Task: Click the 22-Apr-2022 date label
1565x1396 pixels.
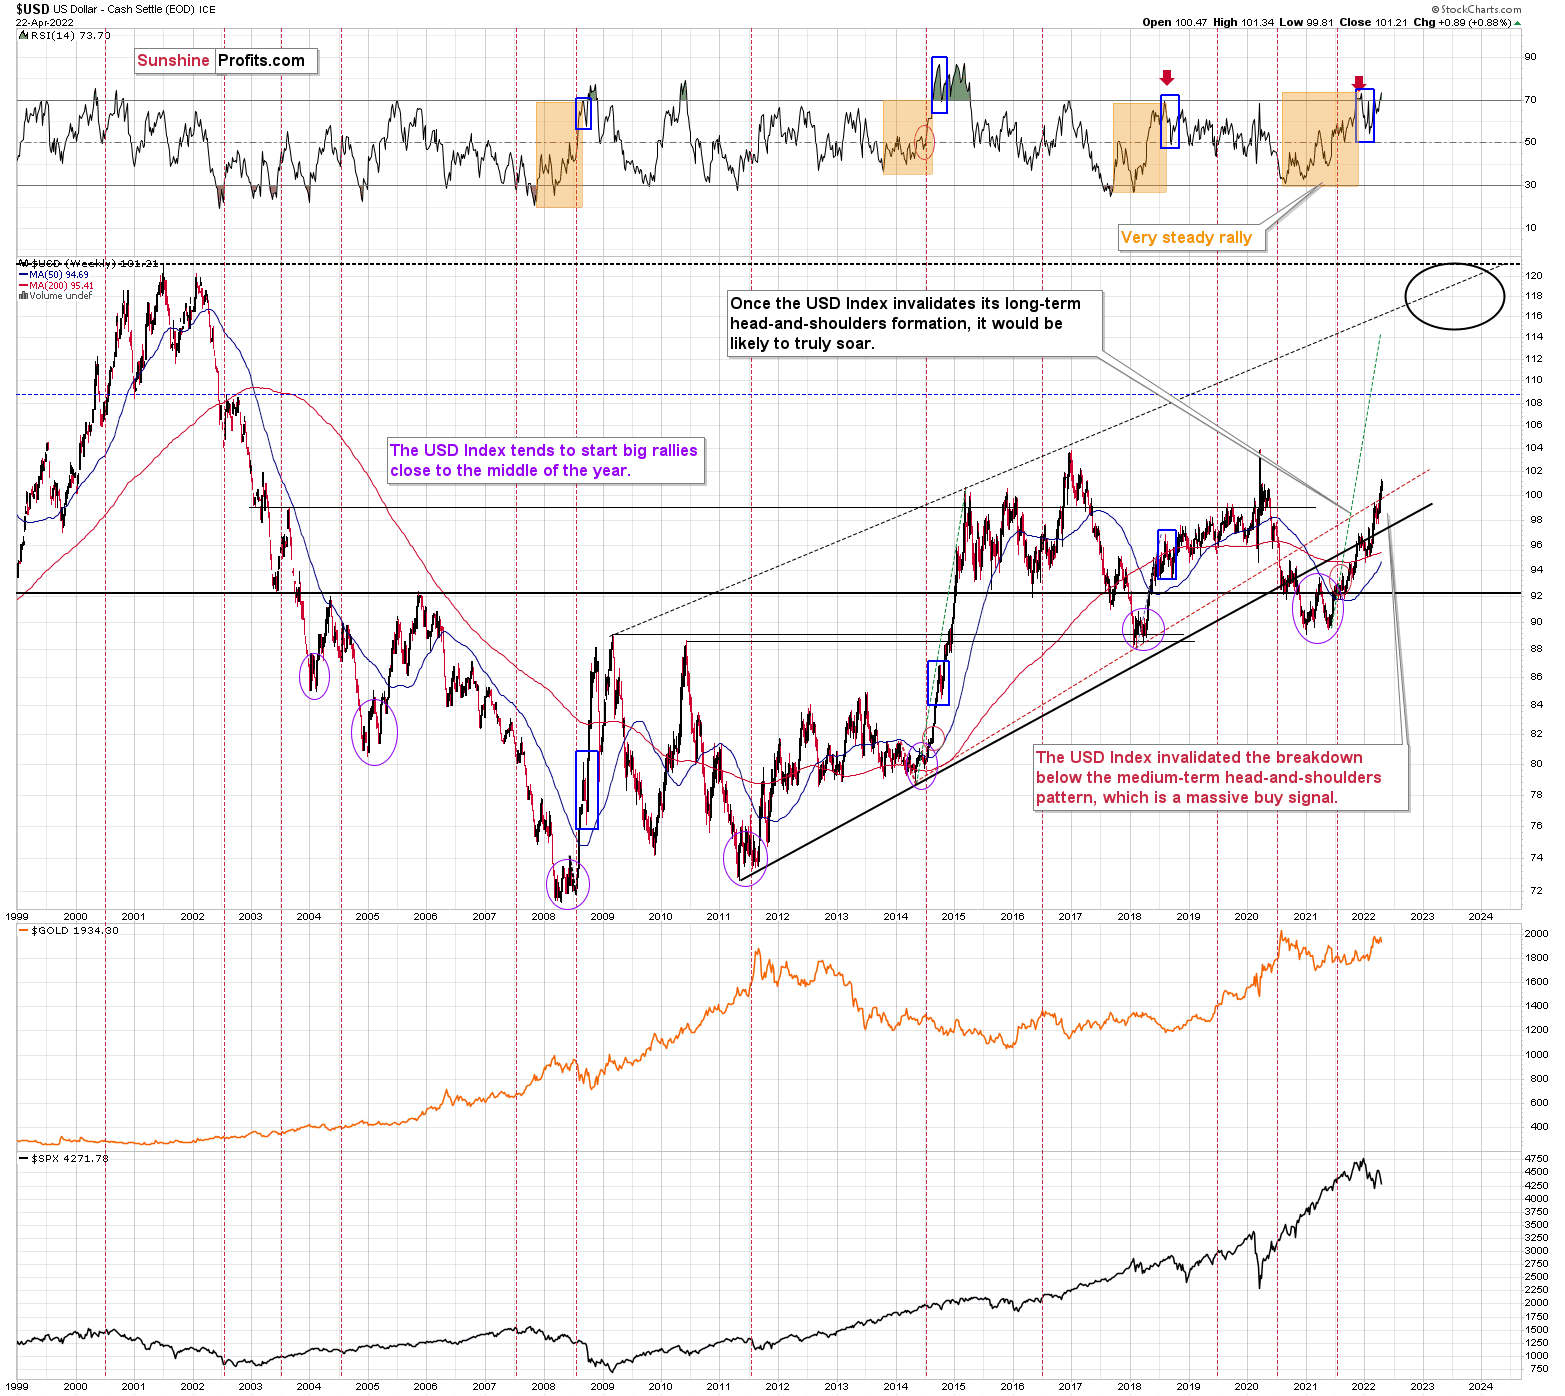Action: (45, 22)
